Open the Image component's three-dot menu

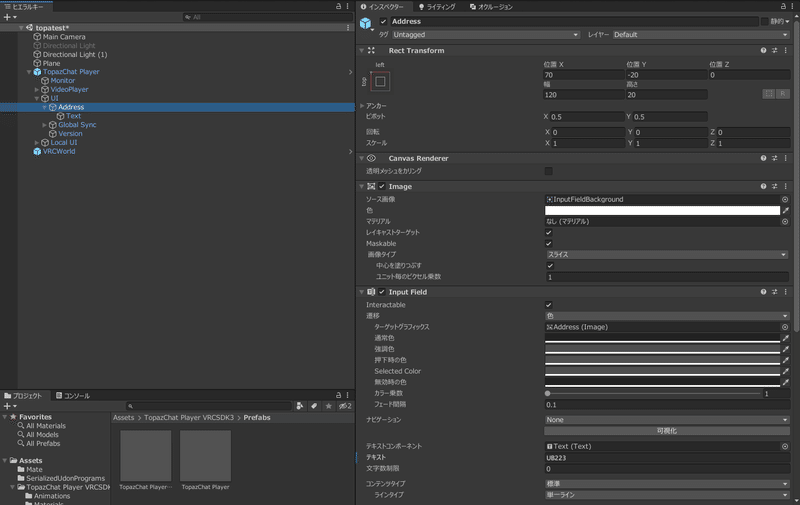tap(786, 186)
